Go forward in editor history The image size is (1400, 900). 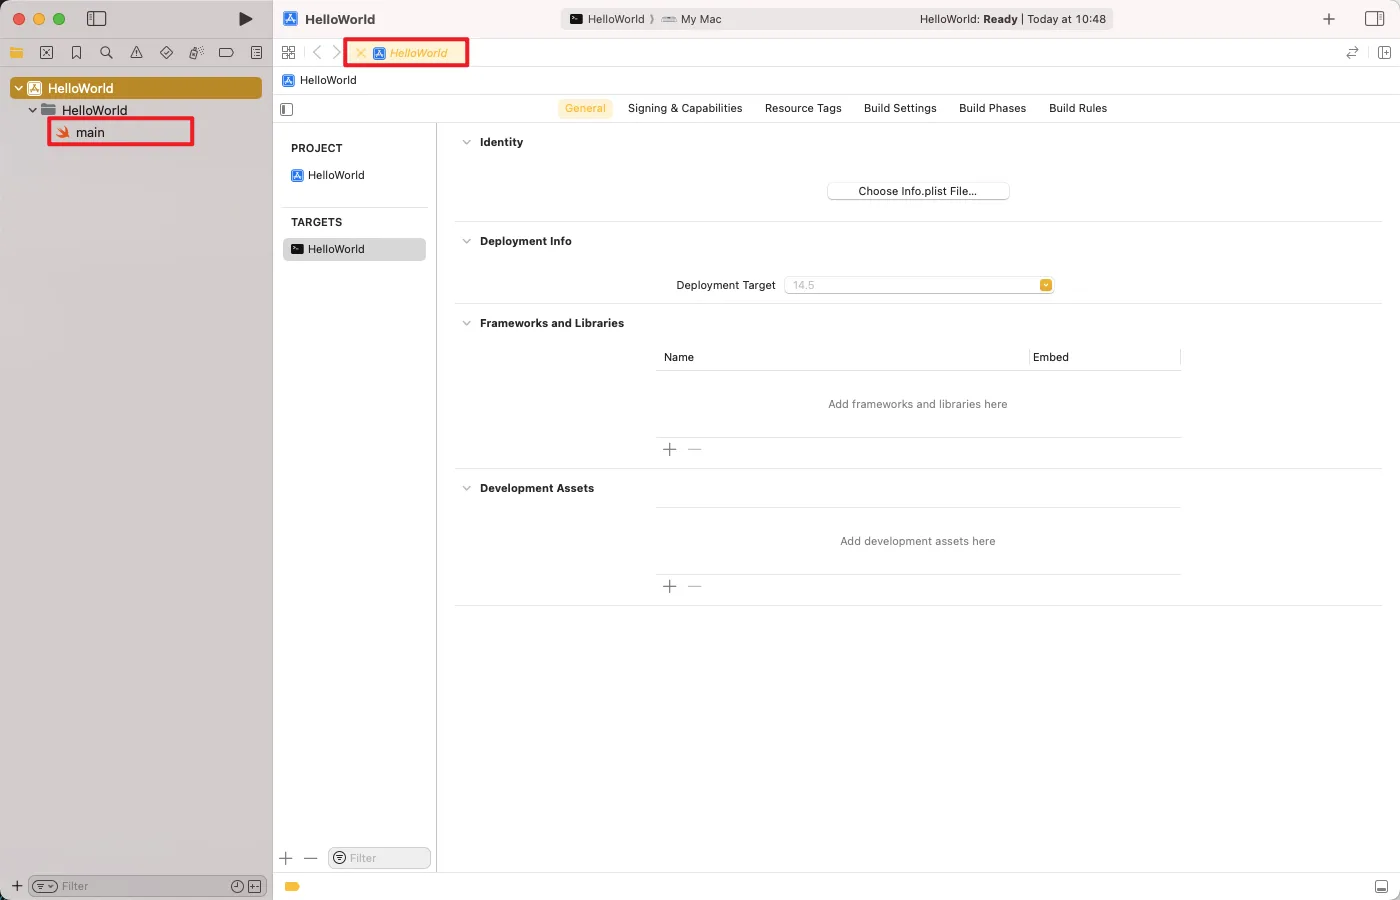point(336,52)
